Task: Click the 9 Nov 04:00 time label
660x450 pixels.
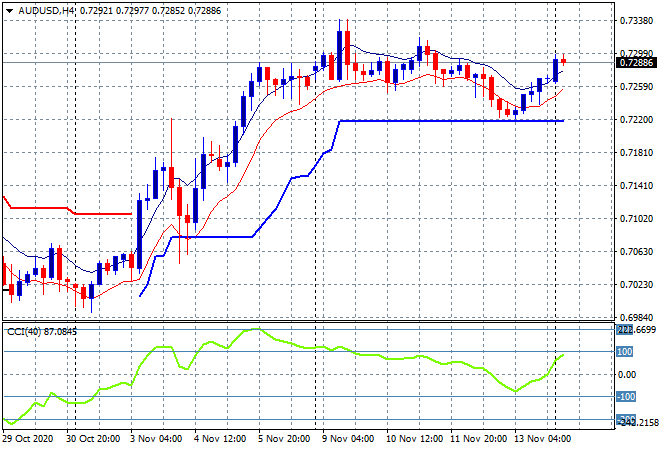Action: [x=348, y=439]
